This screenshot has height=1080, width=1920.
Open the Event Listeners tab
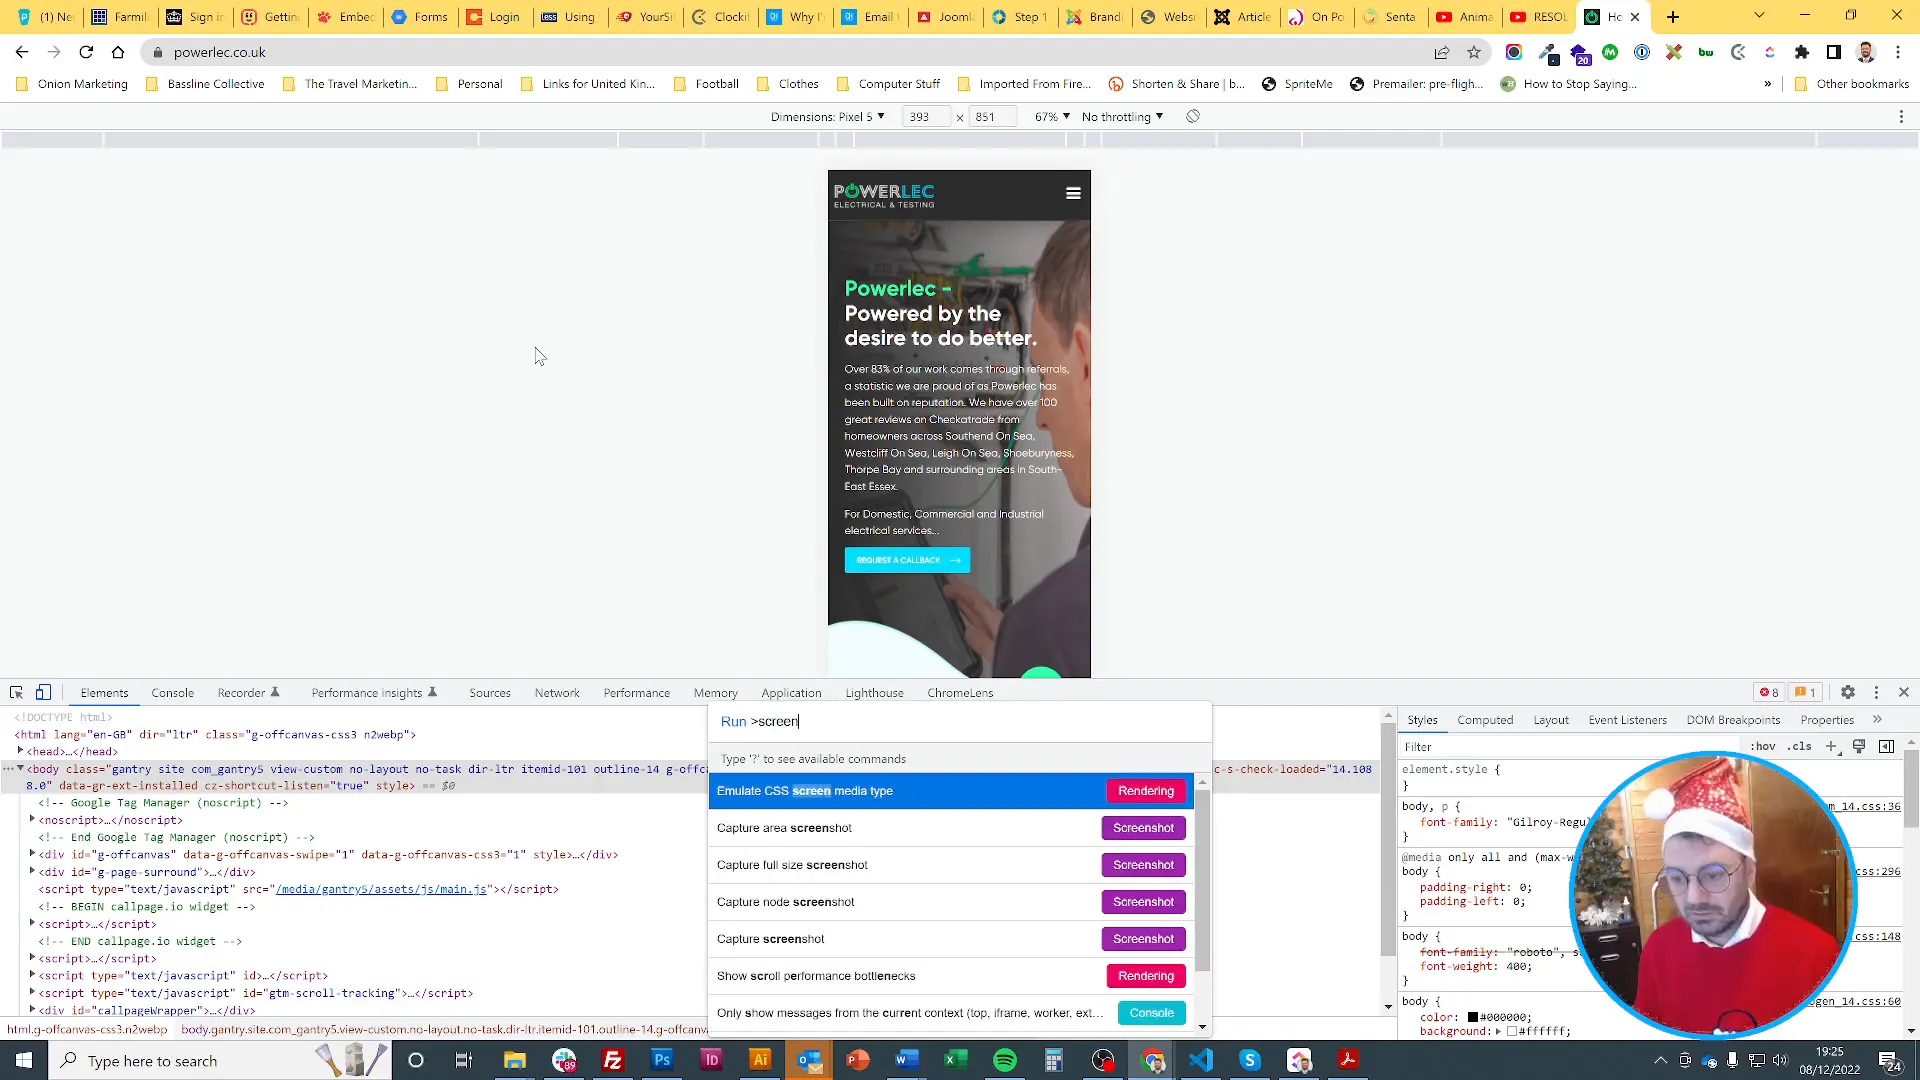1627,719
